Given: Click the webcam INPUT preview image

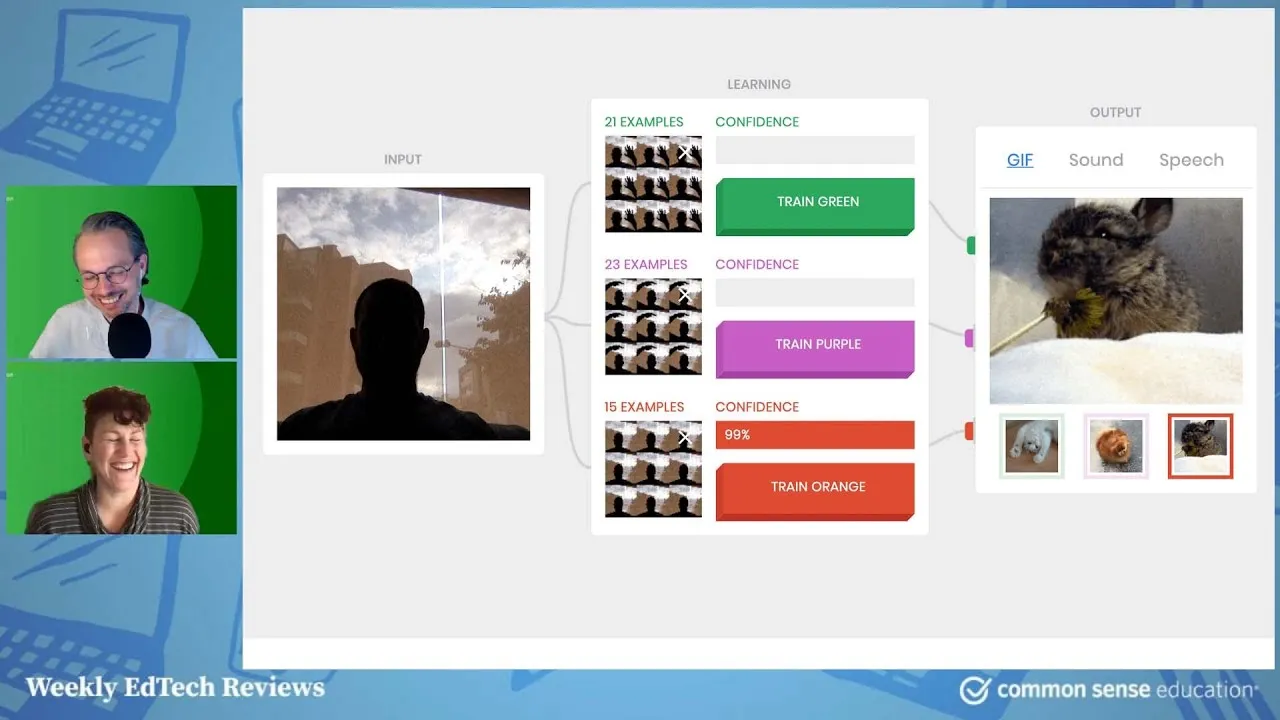Looking at the screenshot, I should 402,313.
